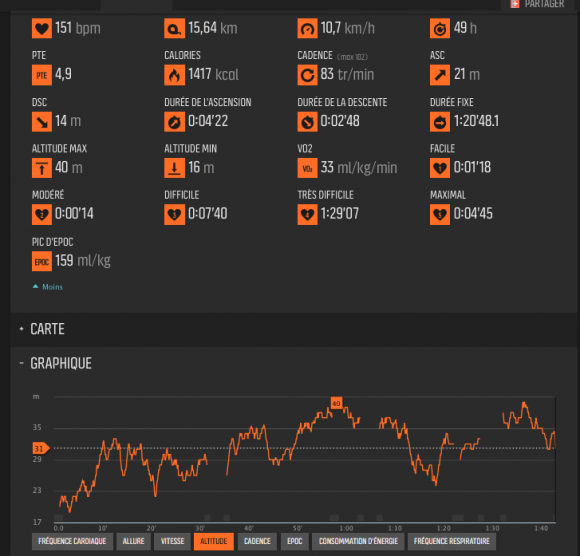Click the ascent arrow icon
Image resolution: width=580 pixels, height=556 pixels.
tap(439, 75)
